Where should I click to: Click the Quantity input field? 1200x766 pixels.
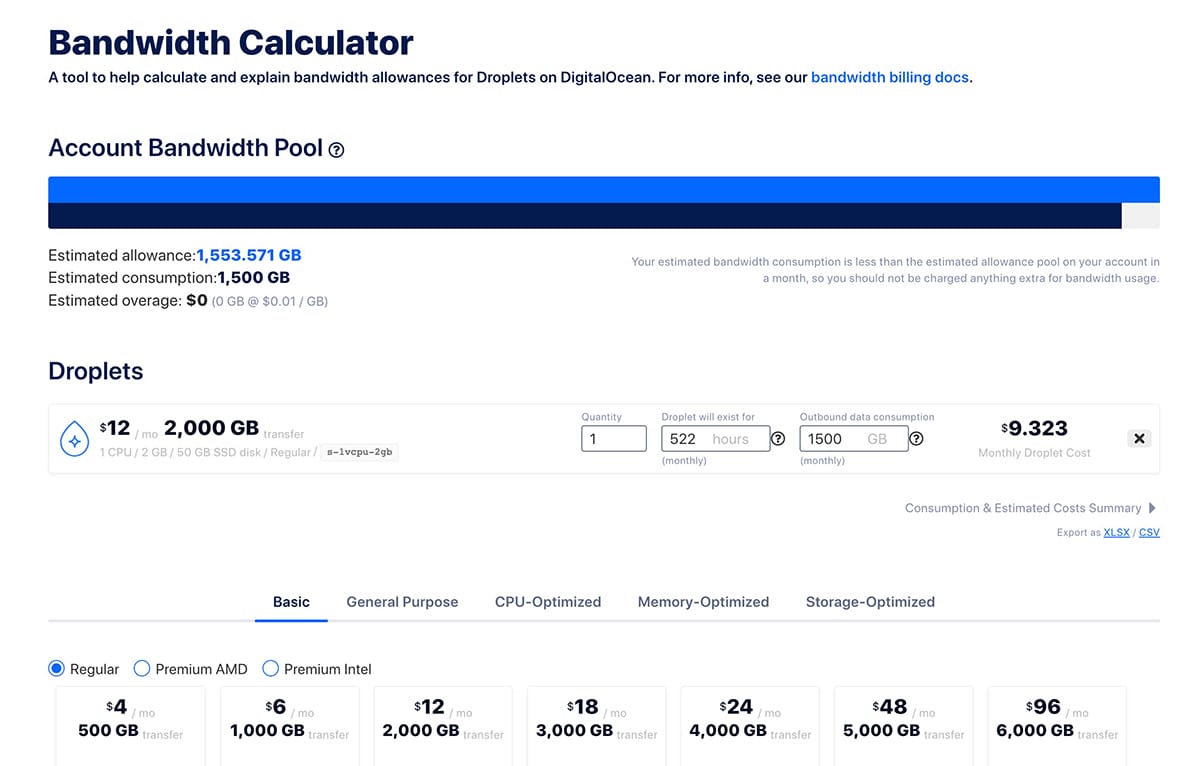[x=613, y=439]
